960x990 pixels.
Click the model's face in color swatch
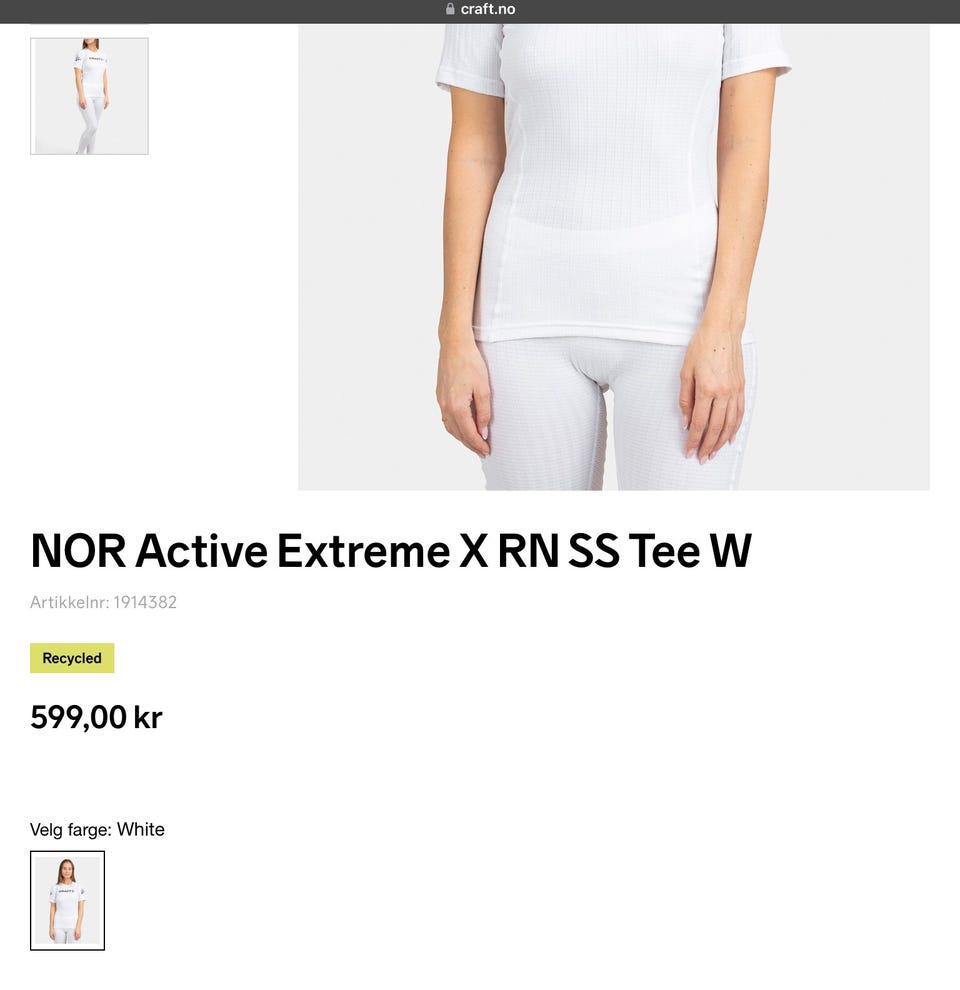pyautogui.click(x=67, y=870)
